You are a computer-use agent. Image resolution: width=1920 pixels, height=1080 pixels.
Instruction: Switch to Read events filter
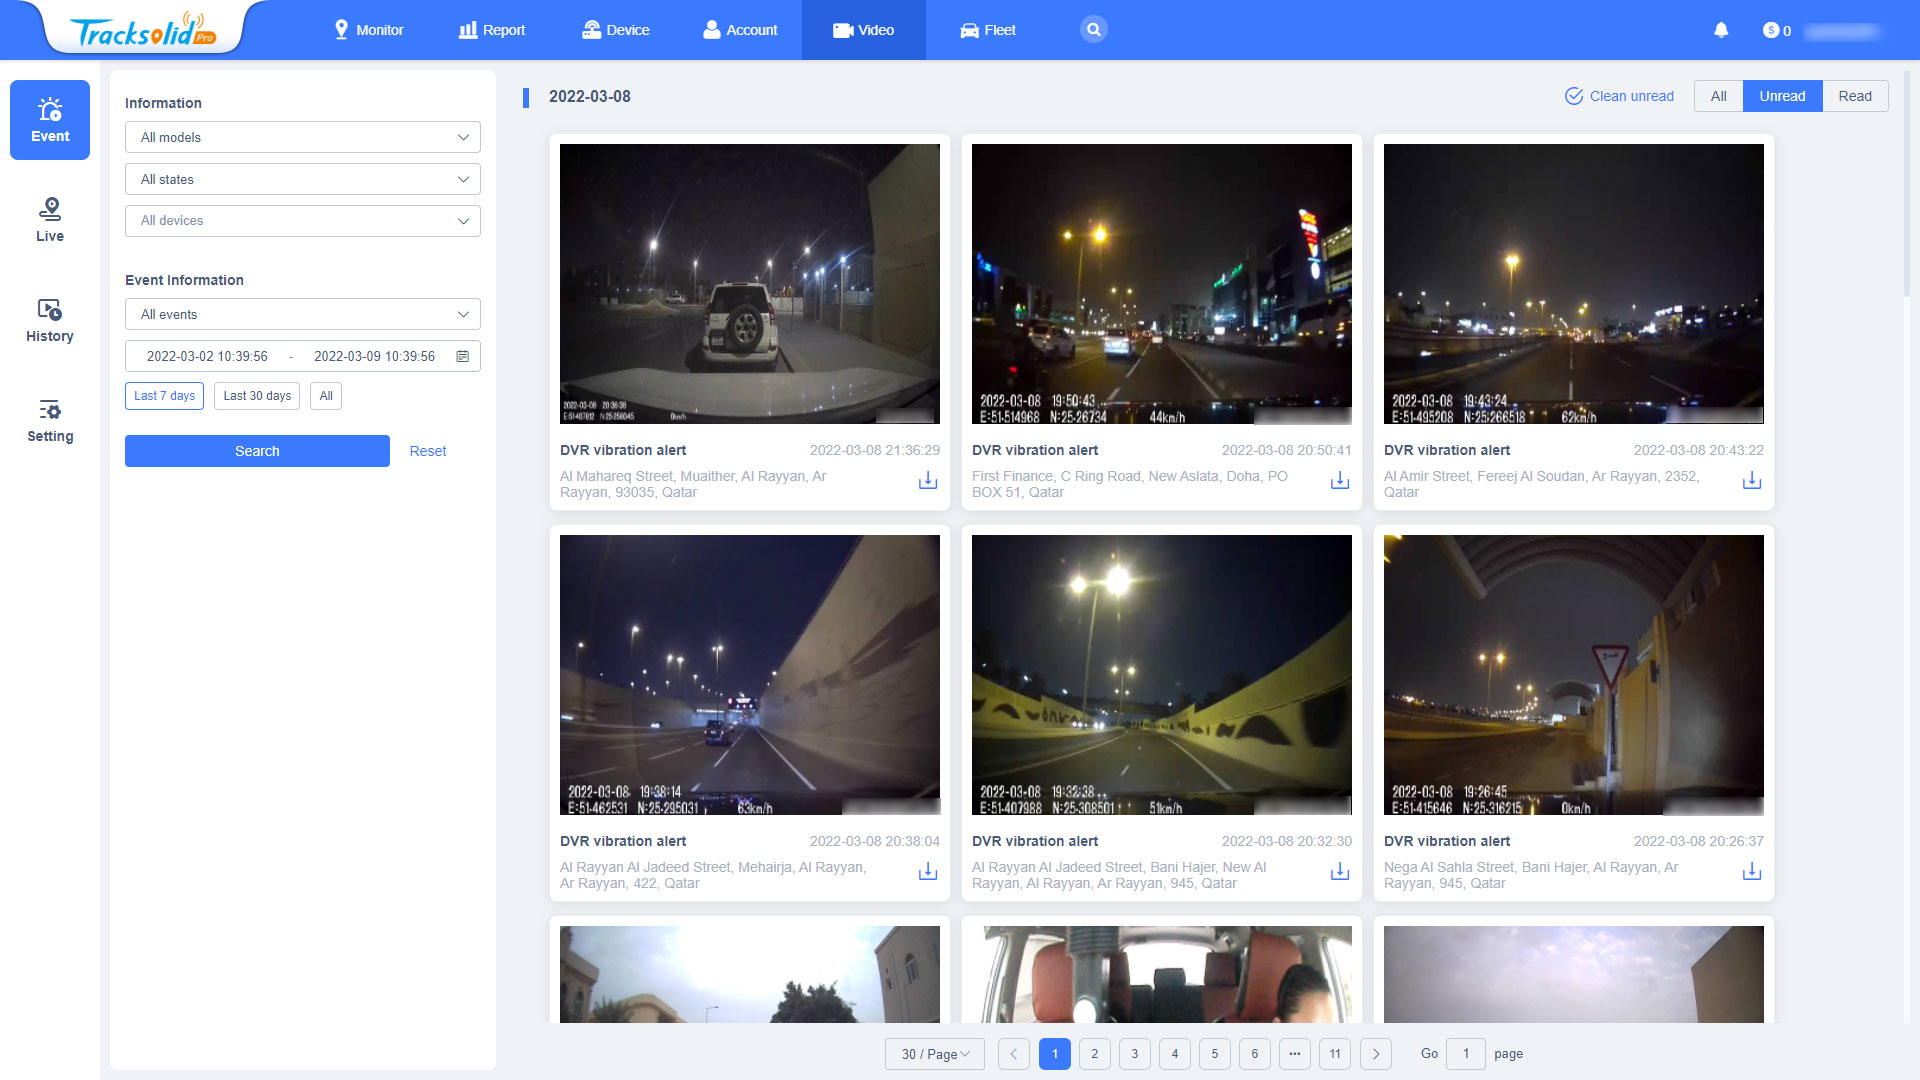(x=1854, y=95)
